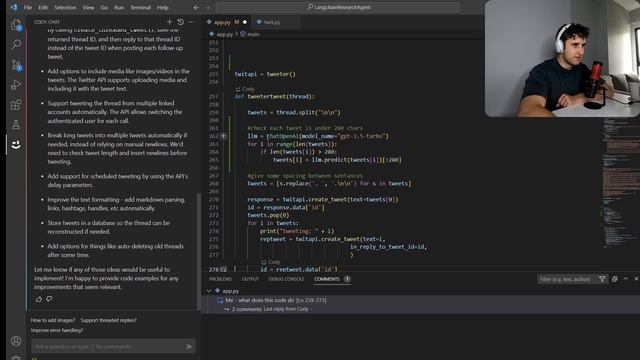Collapse the app.py comments tree node
This screenshot has width=640, height=360.
tap(209, 291)
